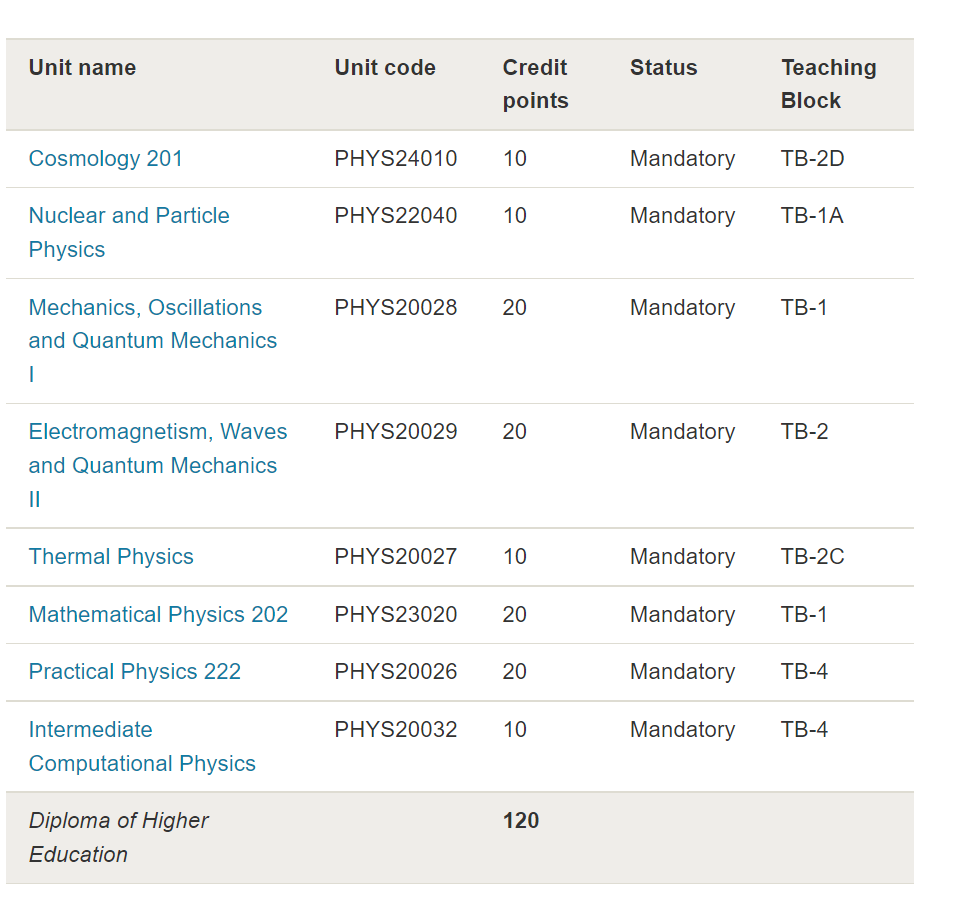This screenshot has height=922, width=956.
Task: Click the Teaching Block column header
Action: pyautogui.click(x=829, y=84)
